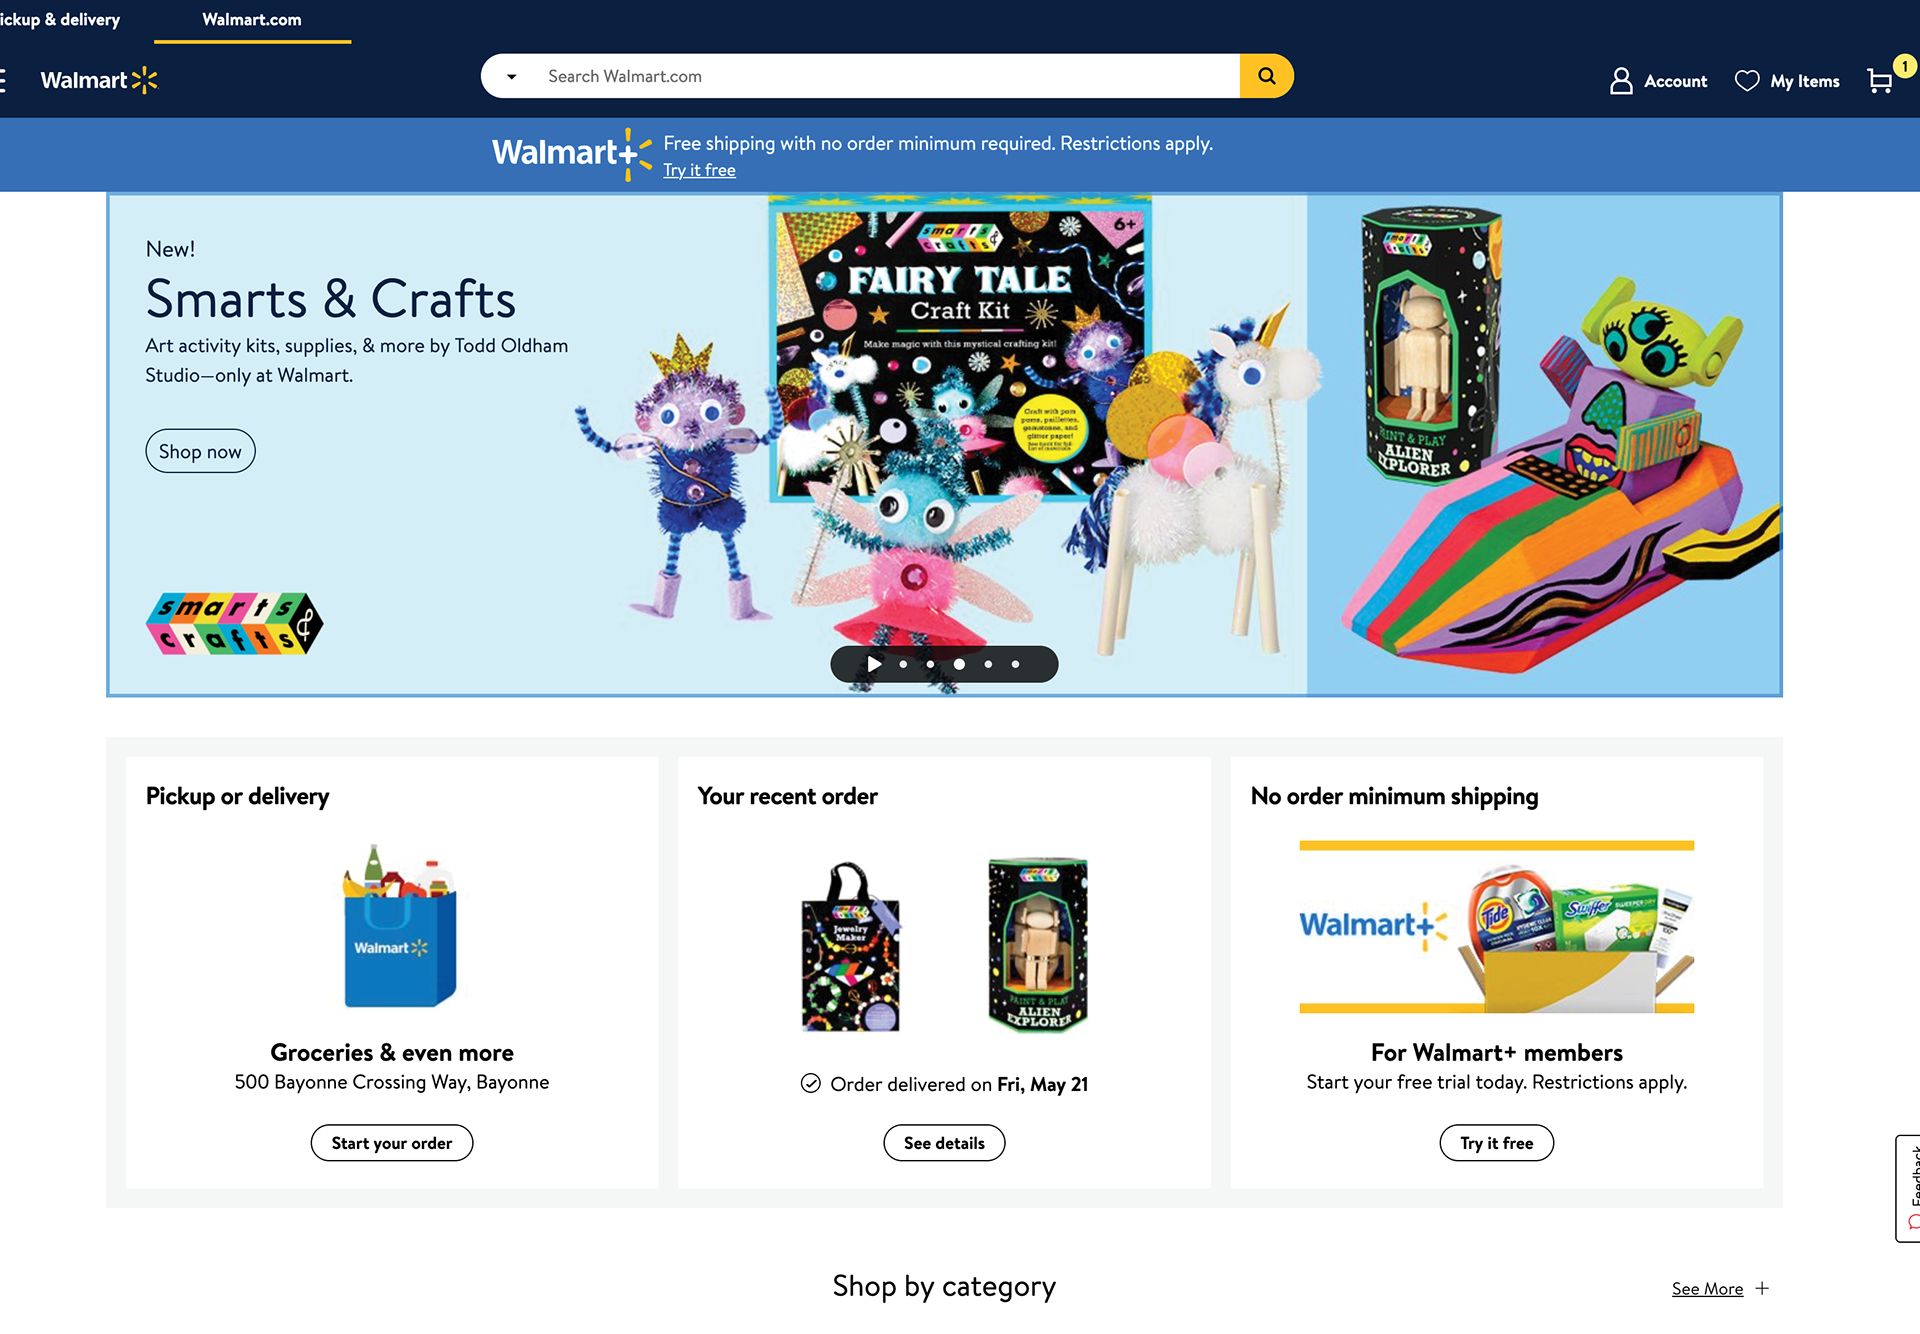Click into the Search Walmart.com field

point(888,76)
